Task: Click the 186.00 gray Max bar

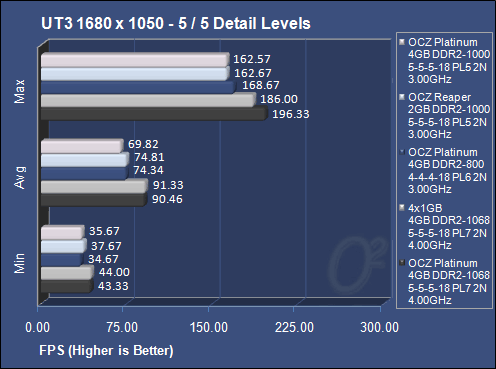Action: coord(148,100)
